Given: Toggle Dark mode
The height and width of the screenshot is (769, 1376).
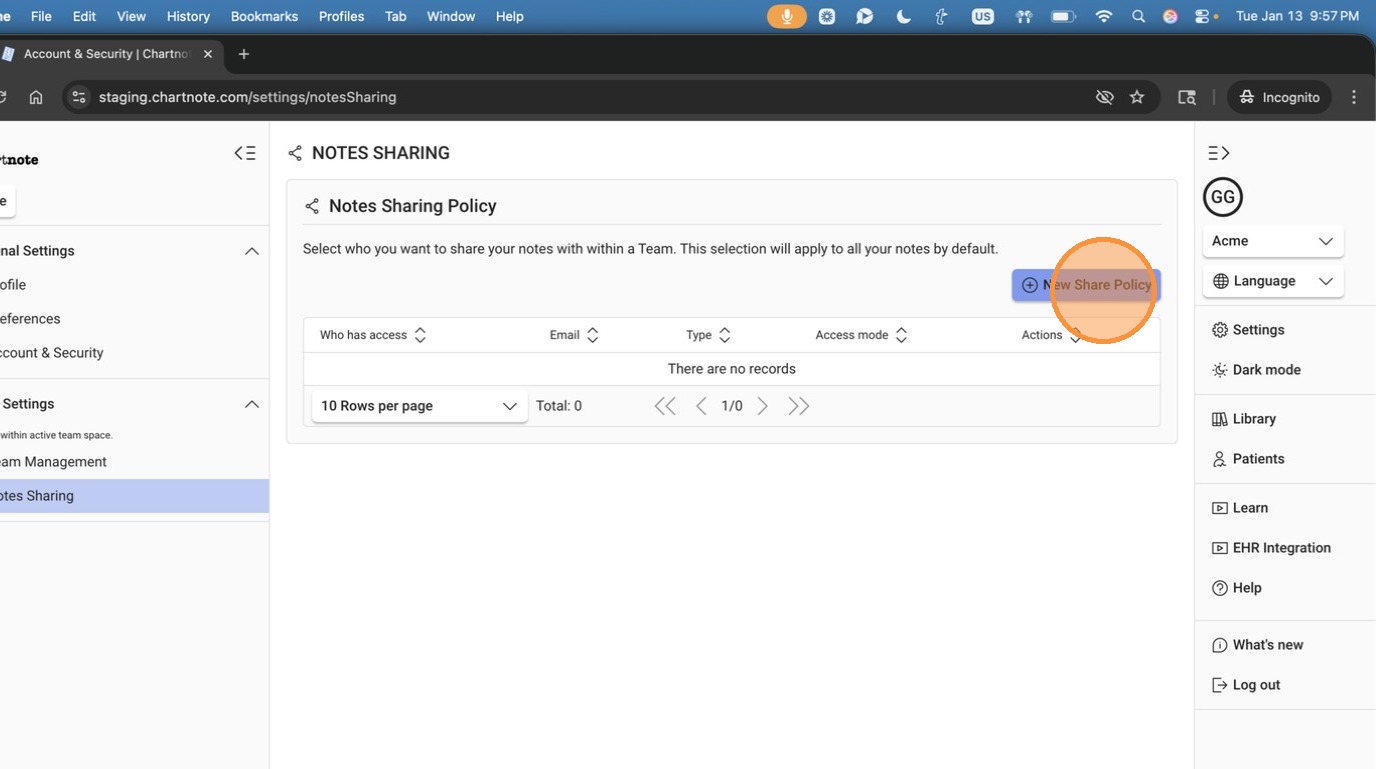Looking at the screenshot, I should [1256, 370].
